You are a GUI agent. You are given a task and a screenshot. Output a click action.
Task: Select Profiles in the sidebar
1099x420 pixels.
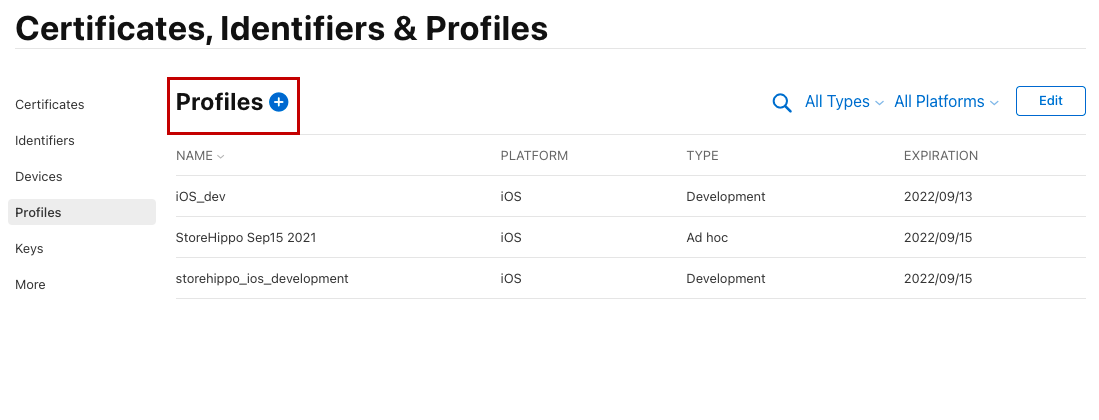[x=39, y=213]
